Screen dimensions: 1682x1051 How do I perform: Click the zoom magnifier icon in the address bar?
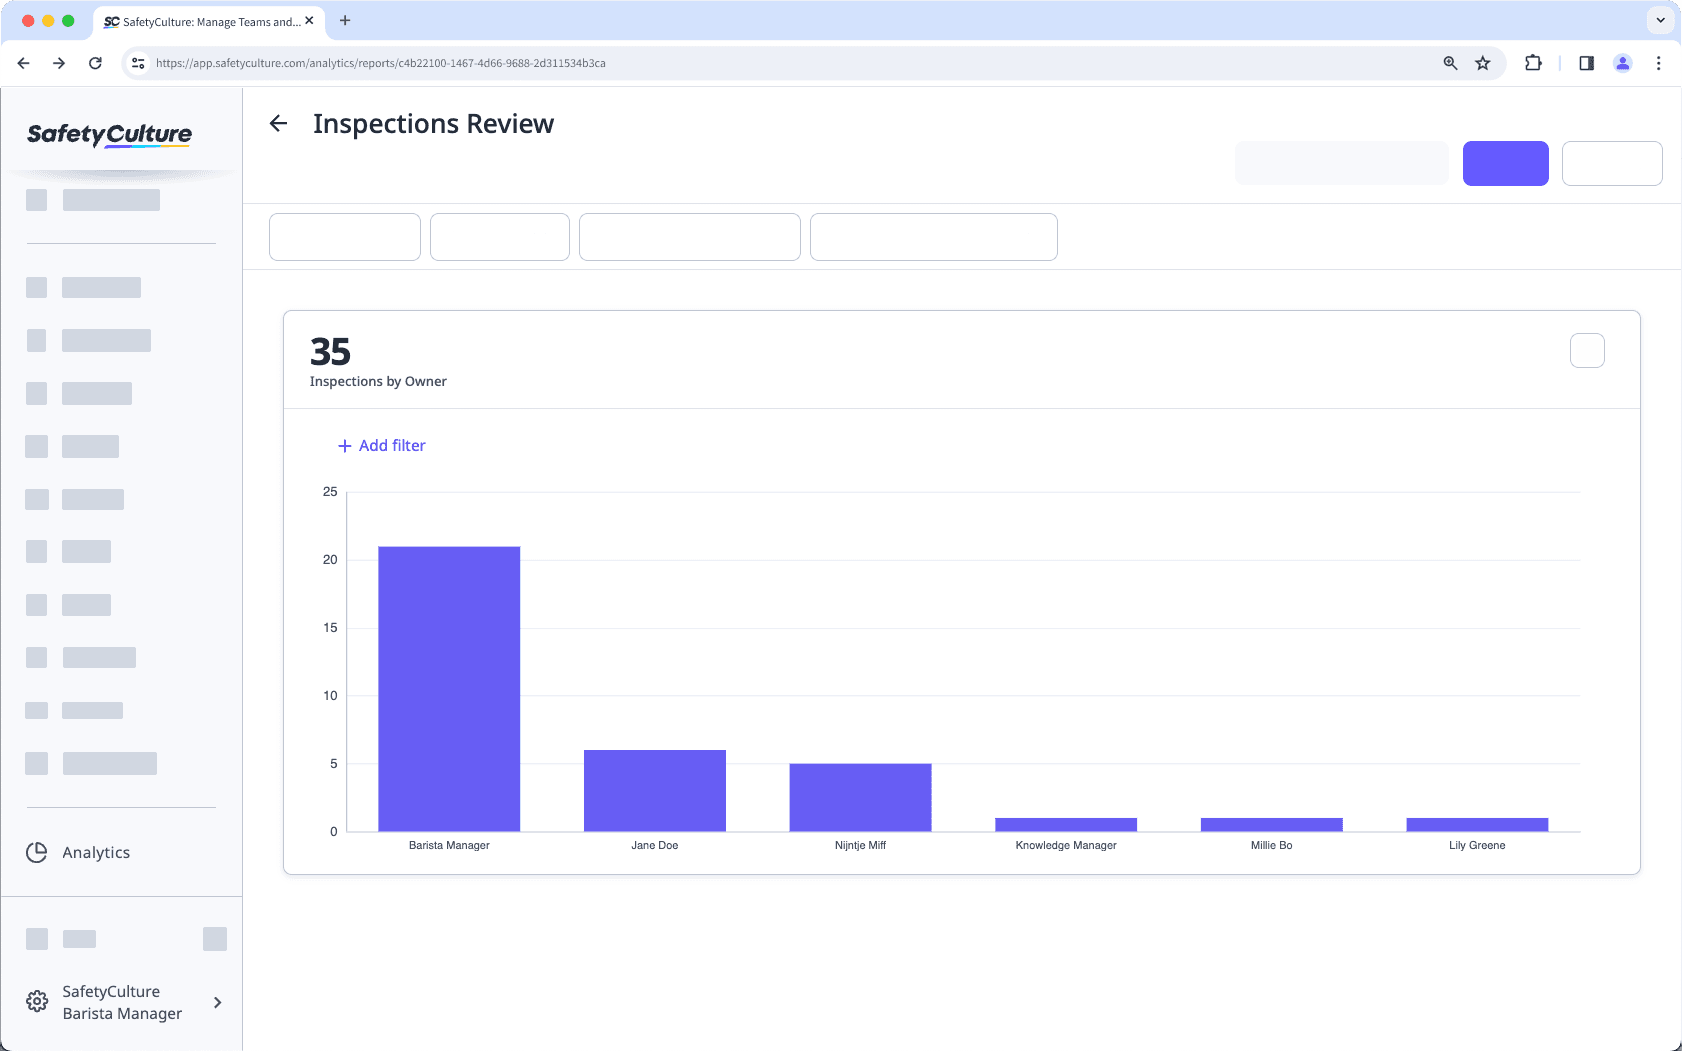[x=1449, y=62]
